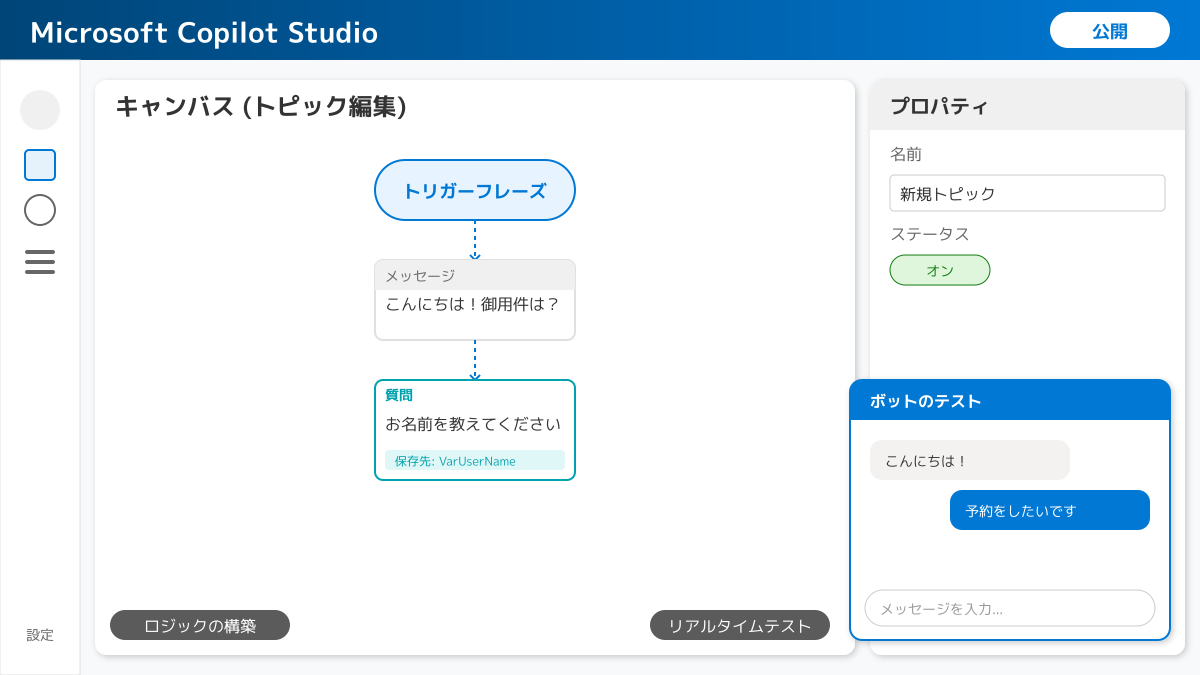Viewport: 1200px width, 675px height.
Task: Toggle the オン status pill
Action: [x=940, y=270]
